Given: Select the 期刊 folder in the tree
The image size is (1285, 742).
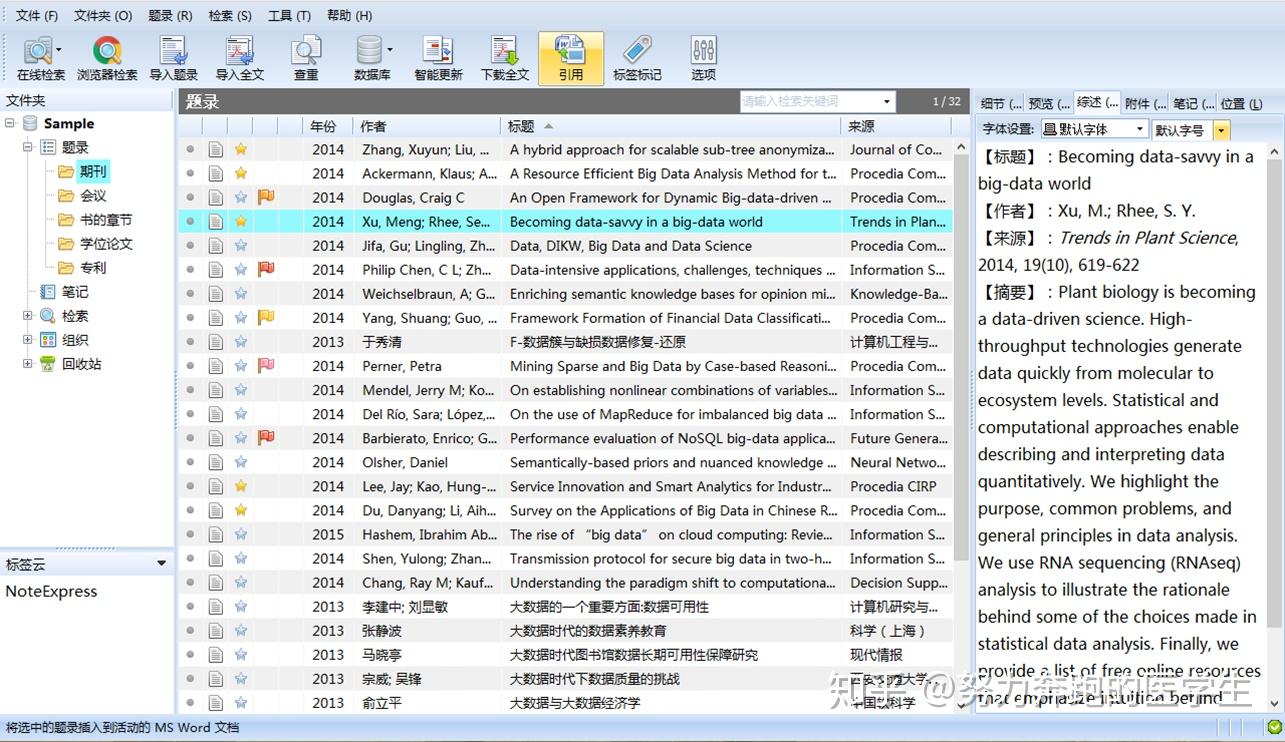Looking at the screenshot, I should pos(92,172).
